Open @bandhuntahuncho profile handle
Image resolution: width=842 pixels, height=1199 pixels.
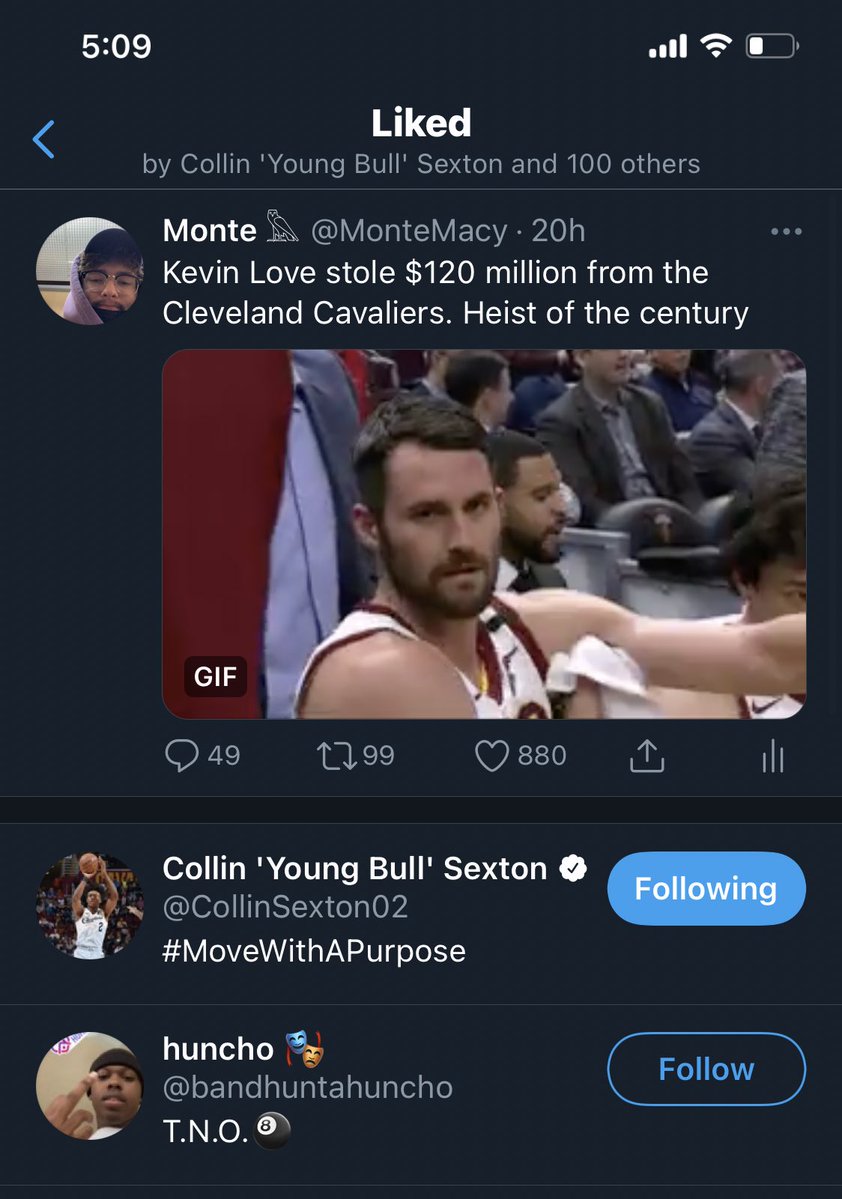307,1087
